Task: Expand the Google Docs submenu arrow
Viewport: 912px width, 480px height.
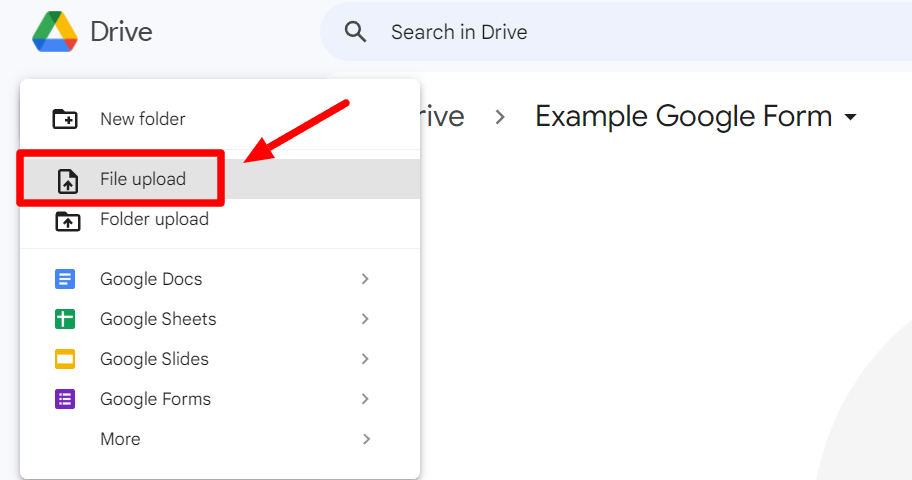Action: [365, 279]
